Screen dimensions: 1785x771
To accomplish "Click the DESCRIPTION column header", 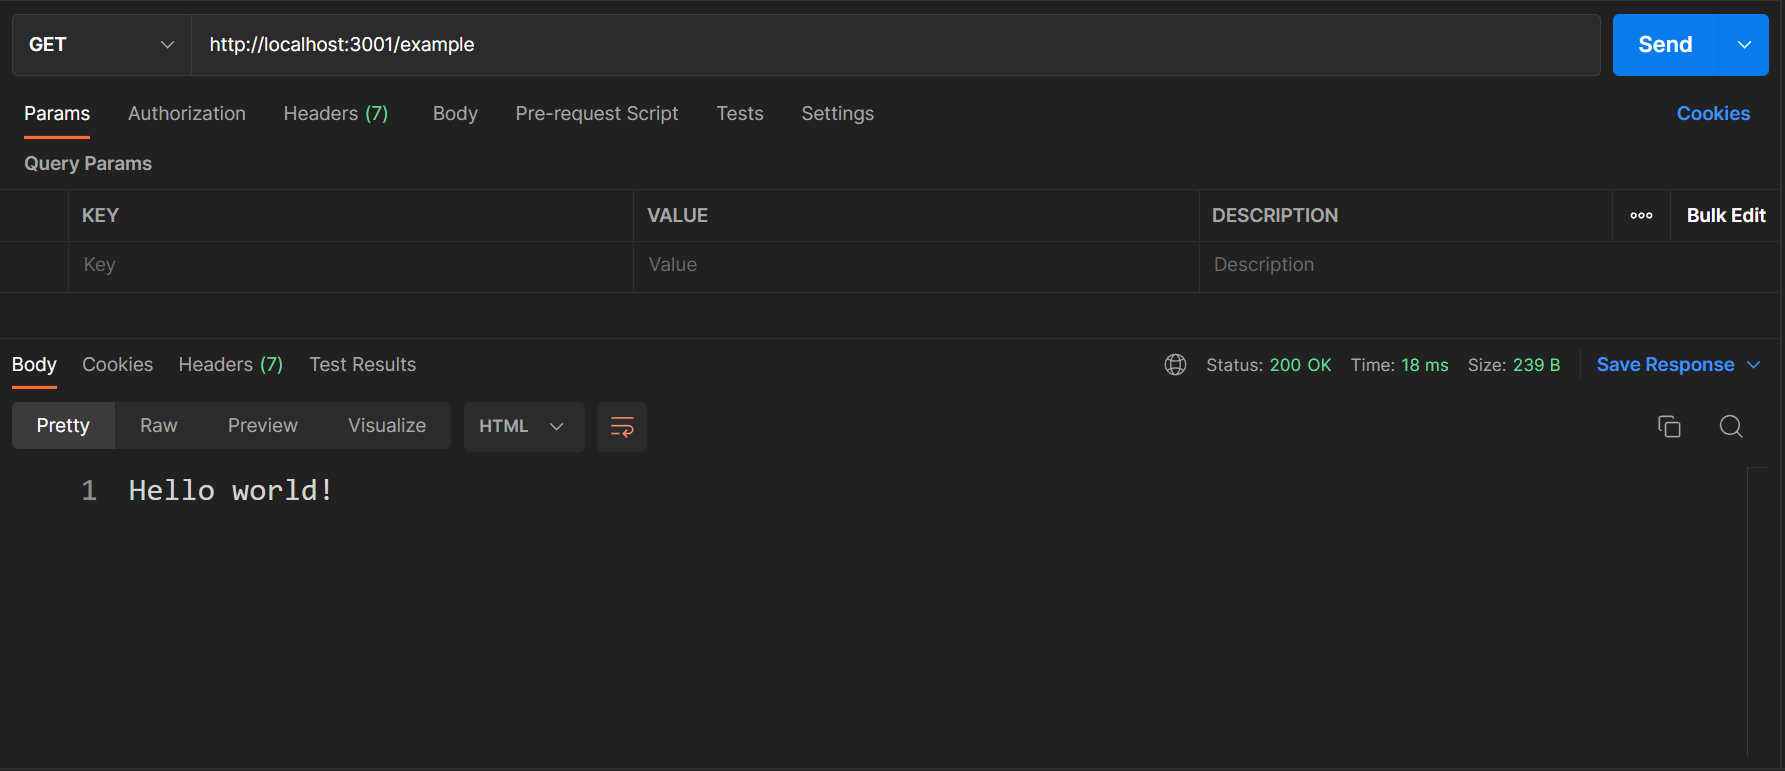I will (x=1275, y=216).
